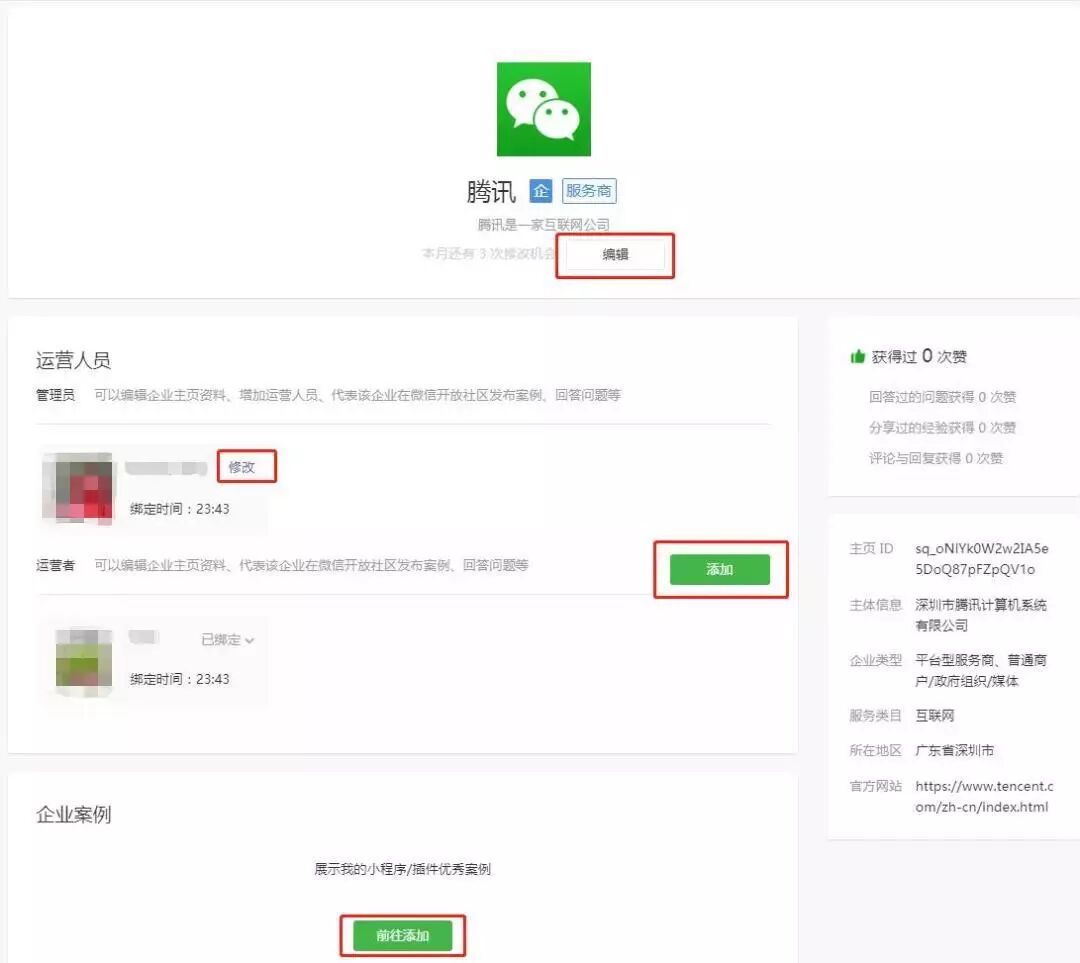
Task: Click the 管理员 label
Action: click(55, 395)
